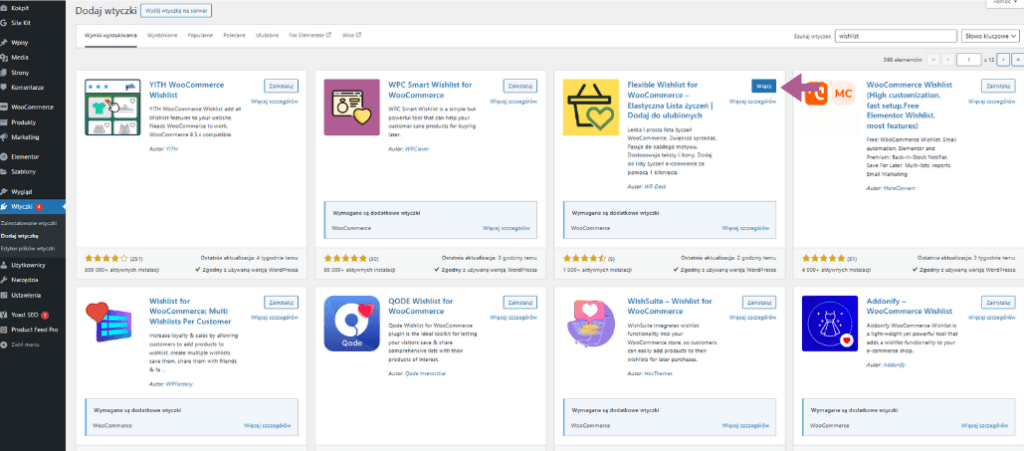Open Marketing megaphone icon
This screenshot has width=1024, height=451.
point(5,137)
